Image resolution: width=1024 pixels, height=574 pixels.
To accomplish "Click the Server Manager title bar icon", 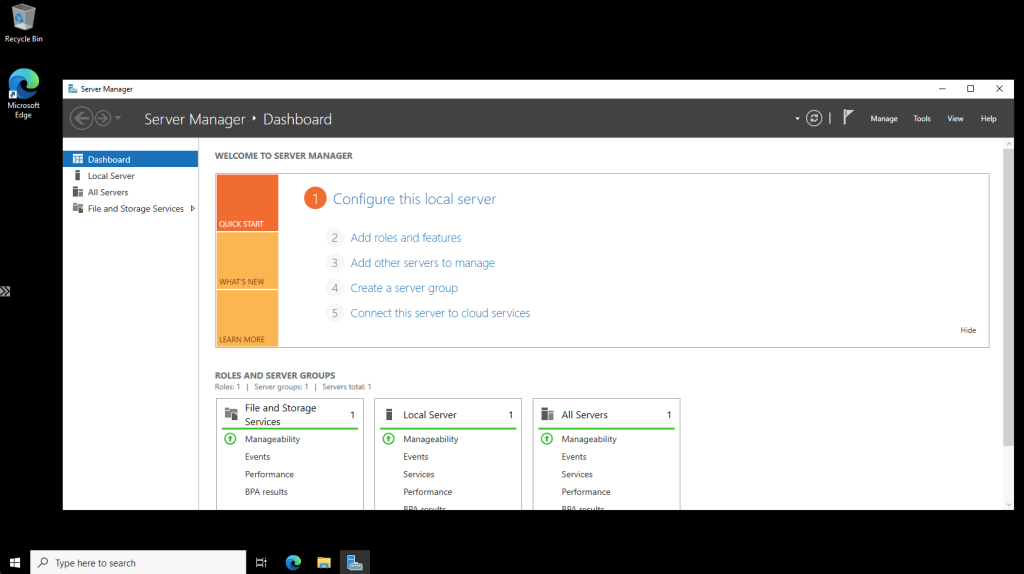I will [72, 89].
